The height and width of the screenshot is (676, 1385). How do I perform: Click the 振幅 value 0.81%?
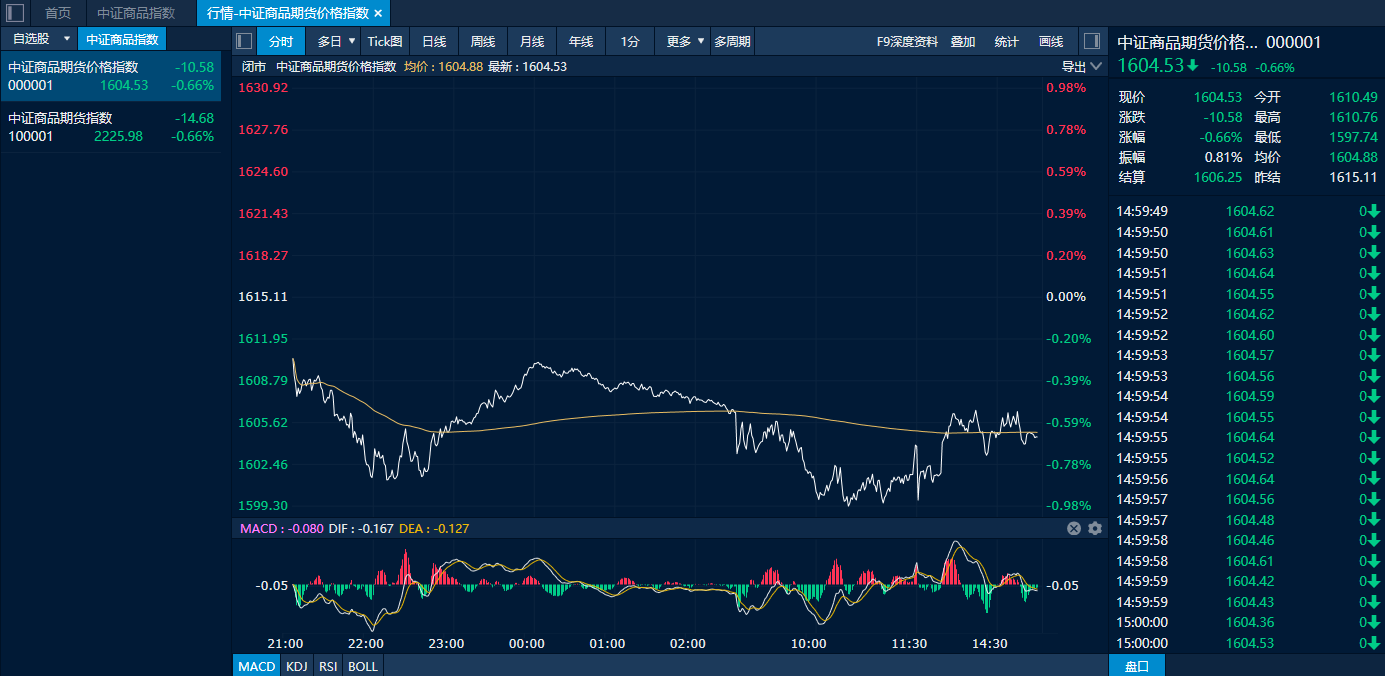pos(1224,157)
